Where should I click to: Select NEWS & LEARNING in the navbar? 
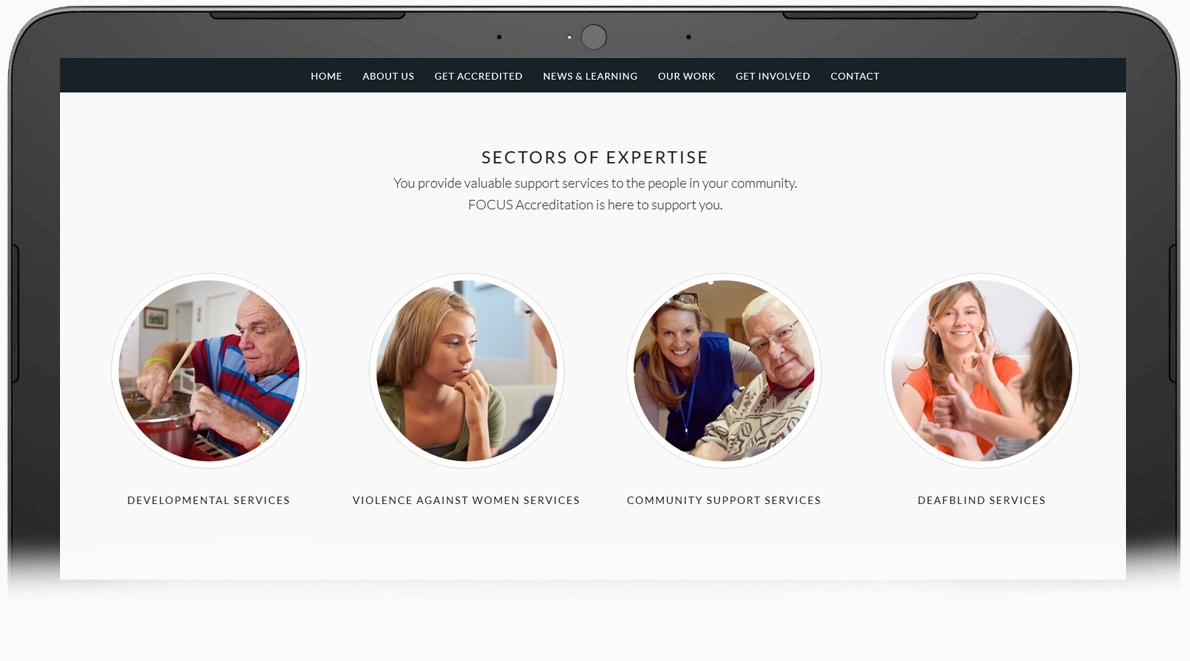point(590,77)
